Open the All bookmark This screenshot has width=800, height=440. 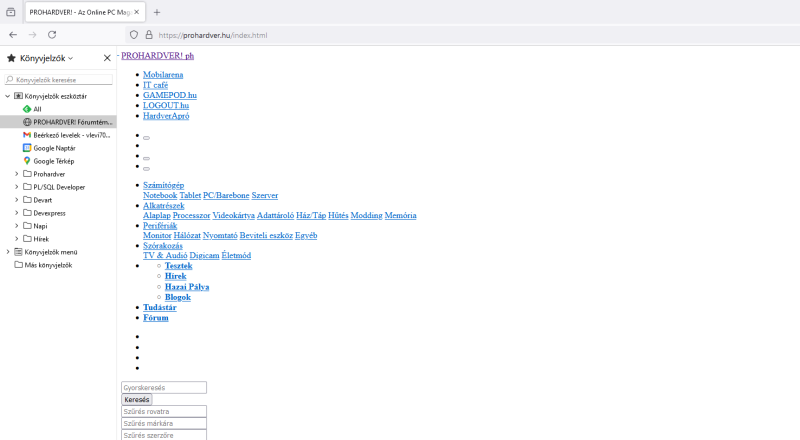(37, 109)
